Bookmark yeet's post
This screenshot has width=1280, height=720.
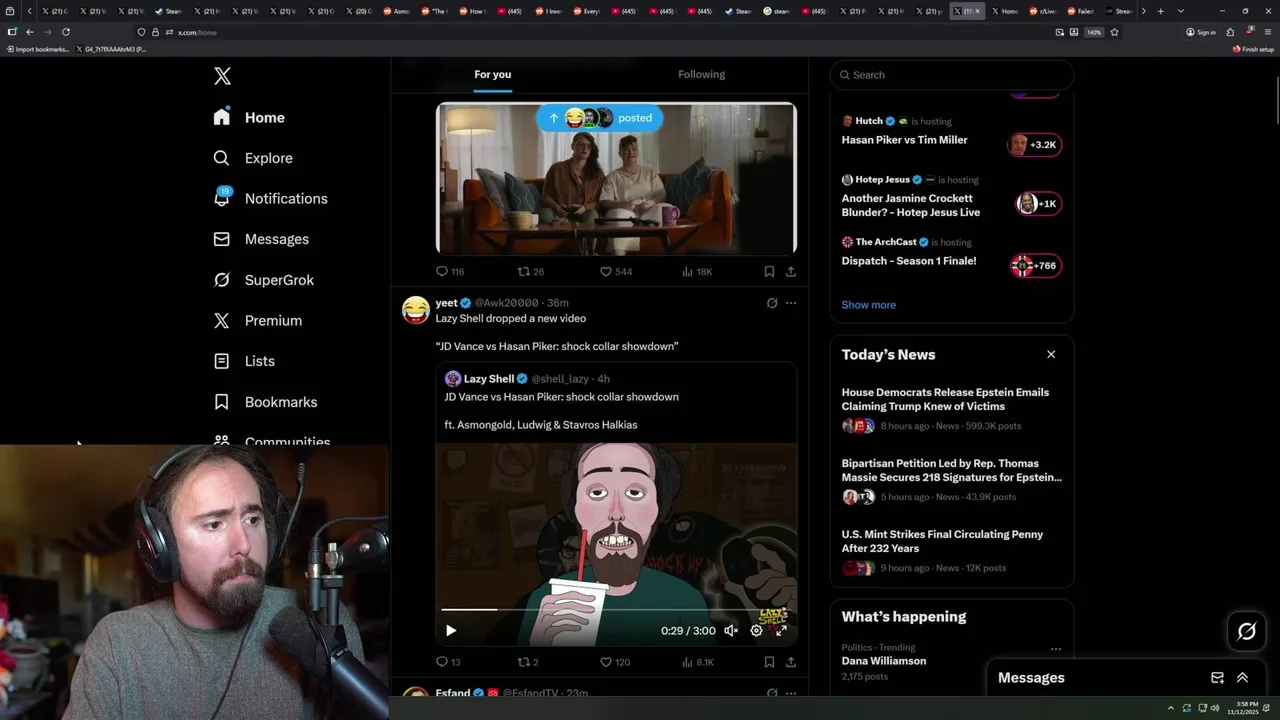(x=769, y=662)
